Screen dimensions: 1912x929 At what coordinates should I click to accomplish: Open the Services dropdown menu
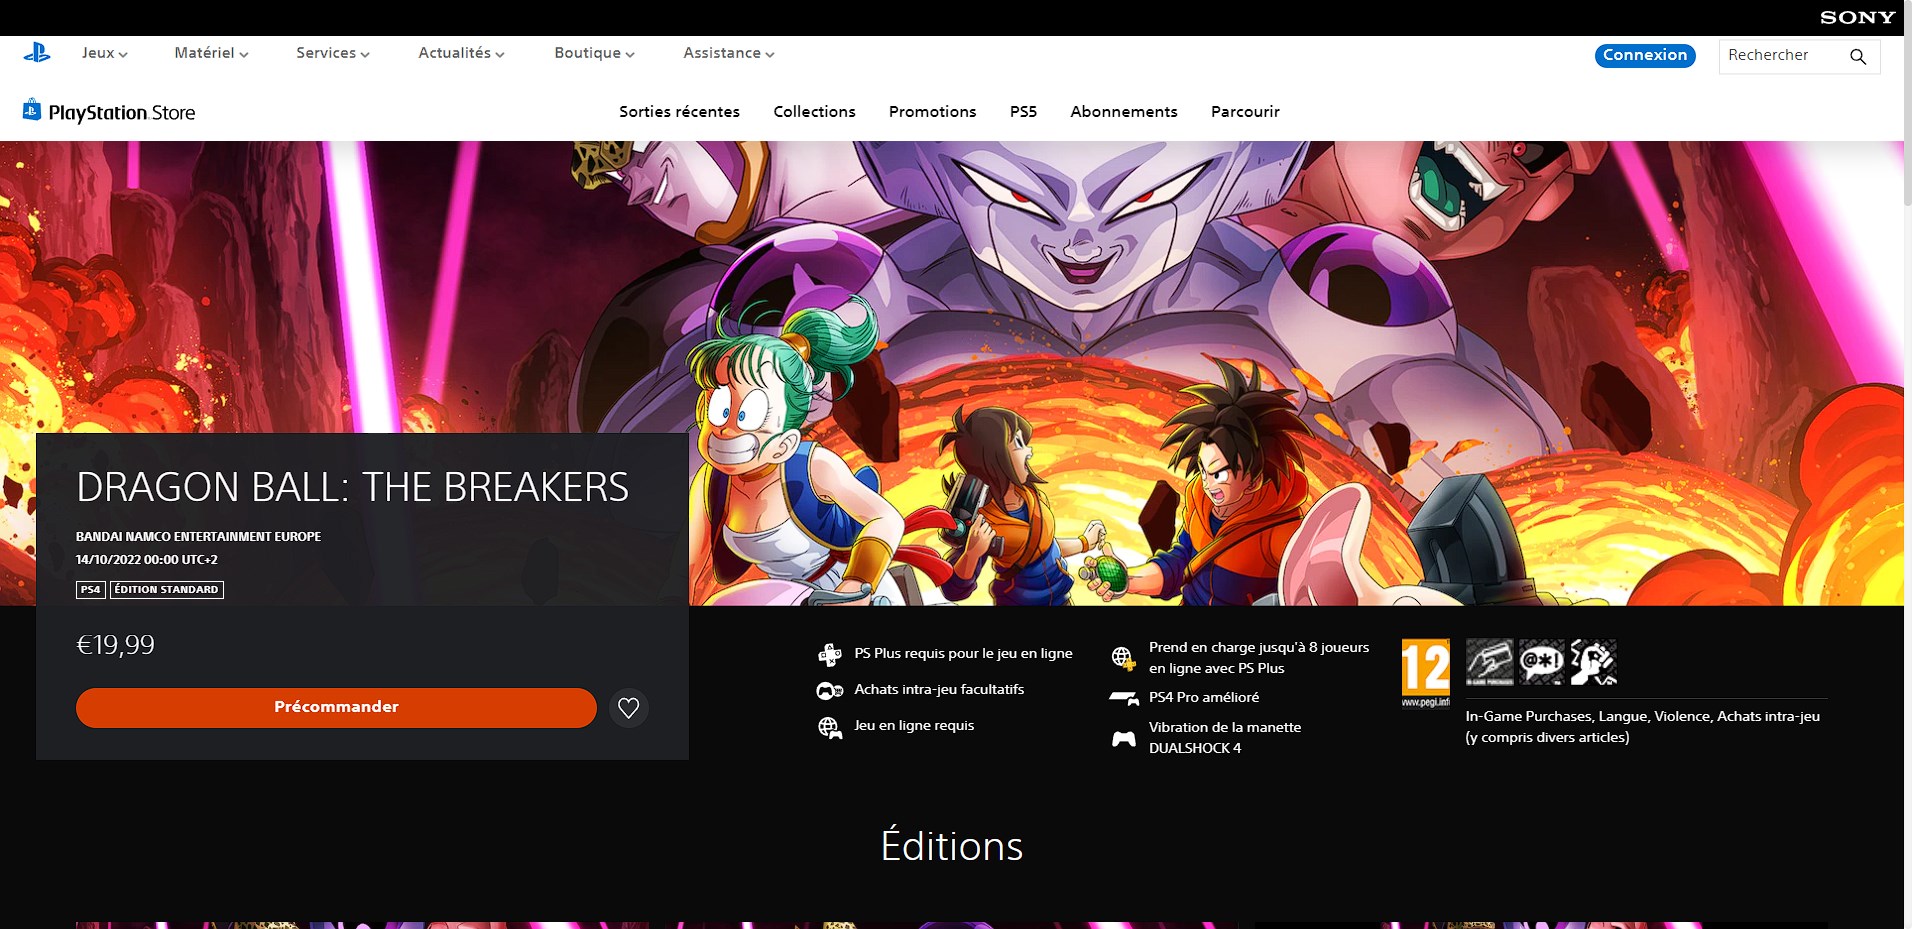point(332,53)
